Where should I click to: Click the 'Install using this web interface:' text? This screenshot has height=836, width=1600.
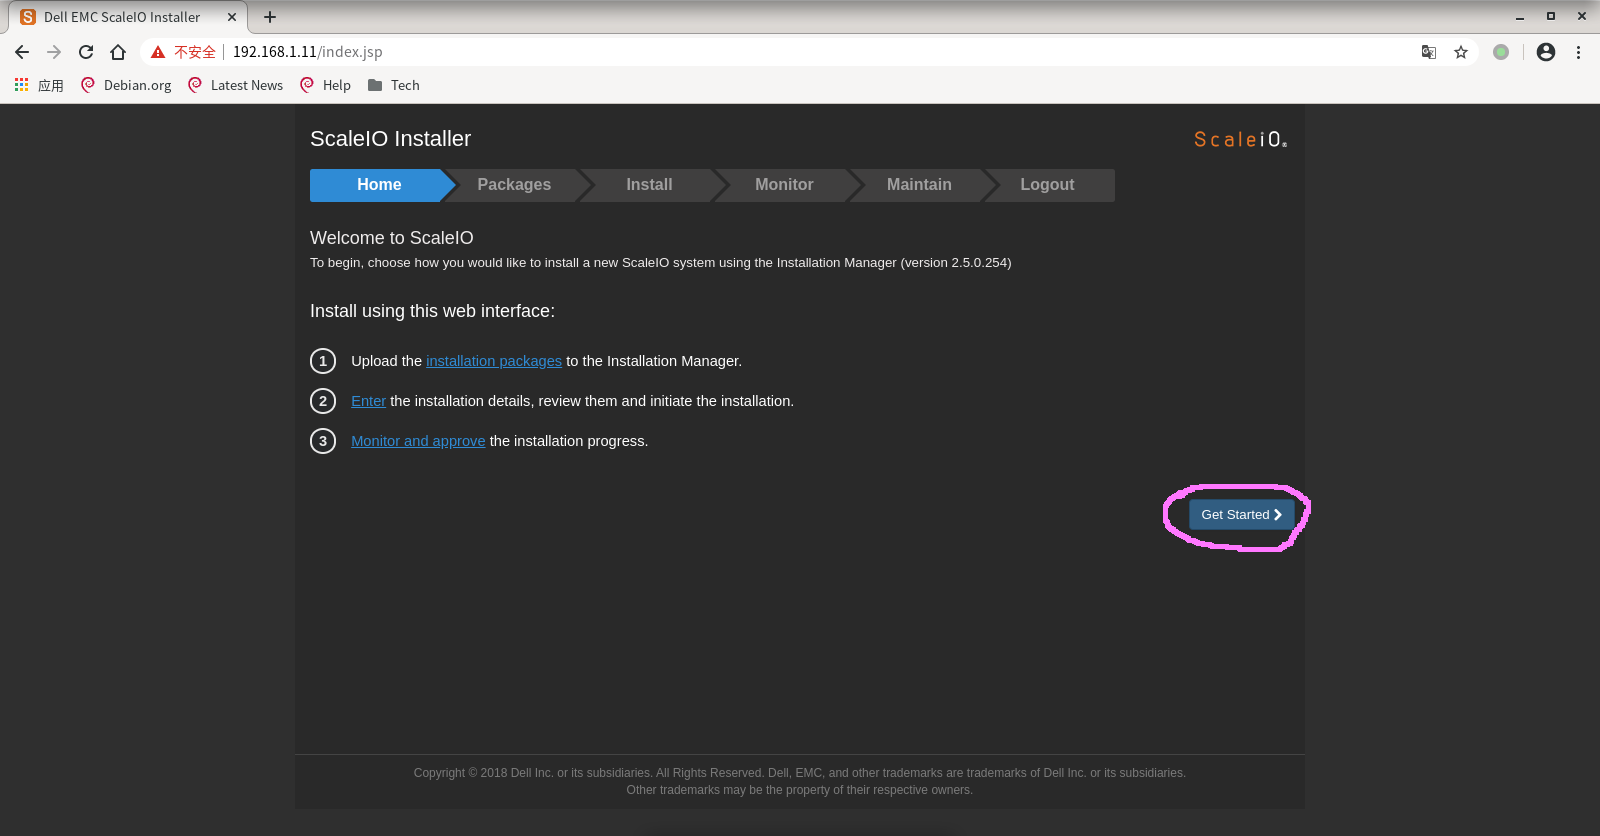pyautogui.click(x=432, y=311)
